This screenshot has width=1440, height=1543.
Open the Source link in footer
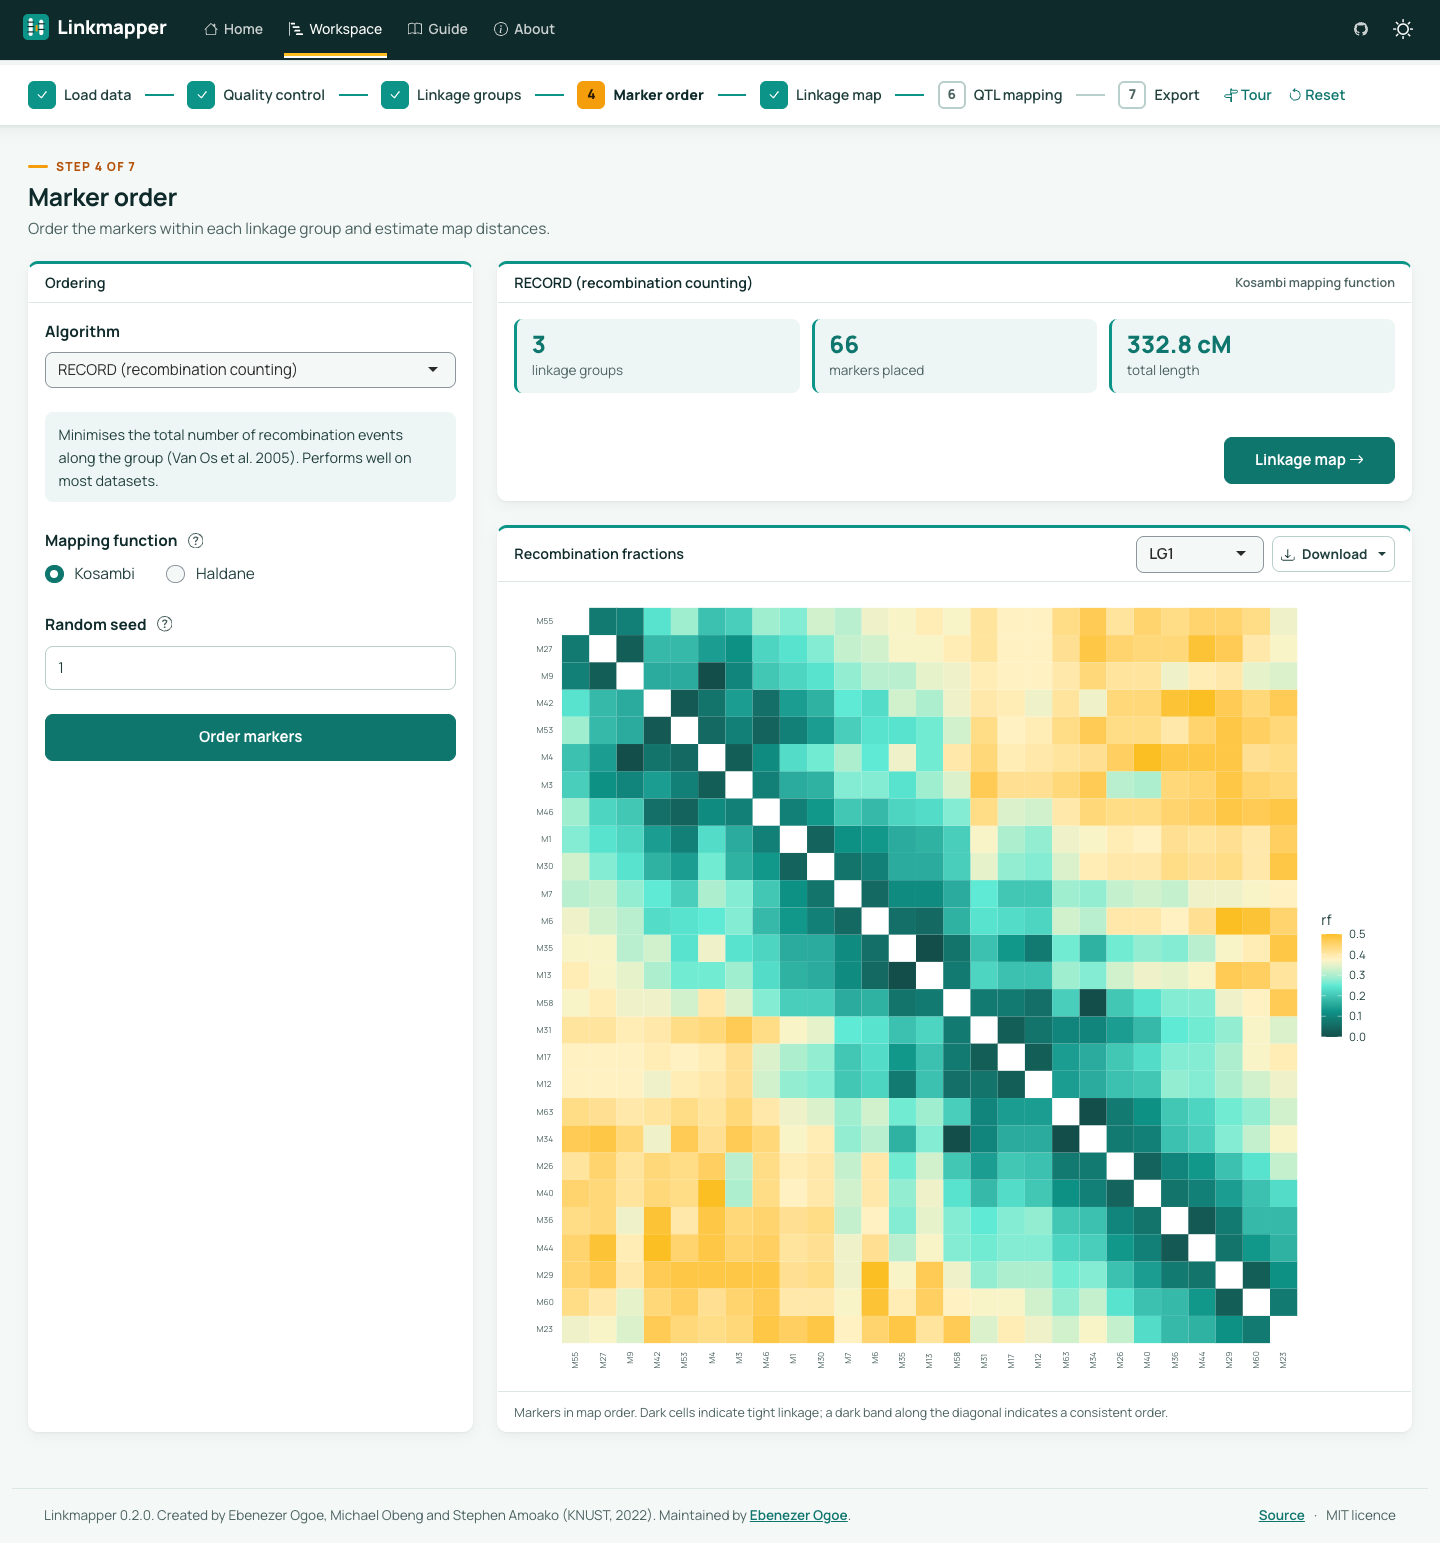coord(1281,1515)
